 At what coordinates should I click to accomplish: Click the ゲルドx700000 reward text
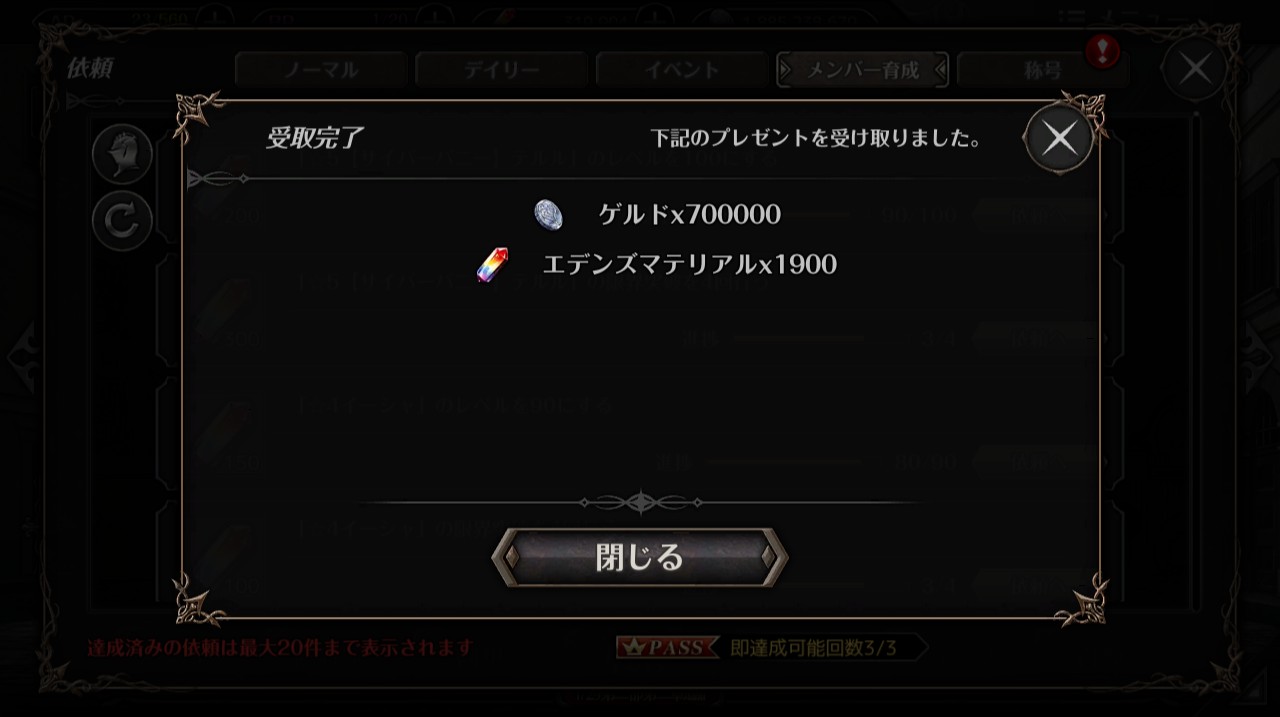[x=690, y=214]
